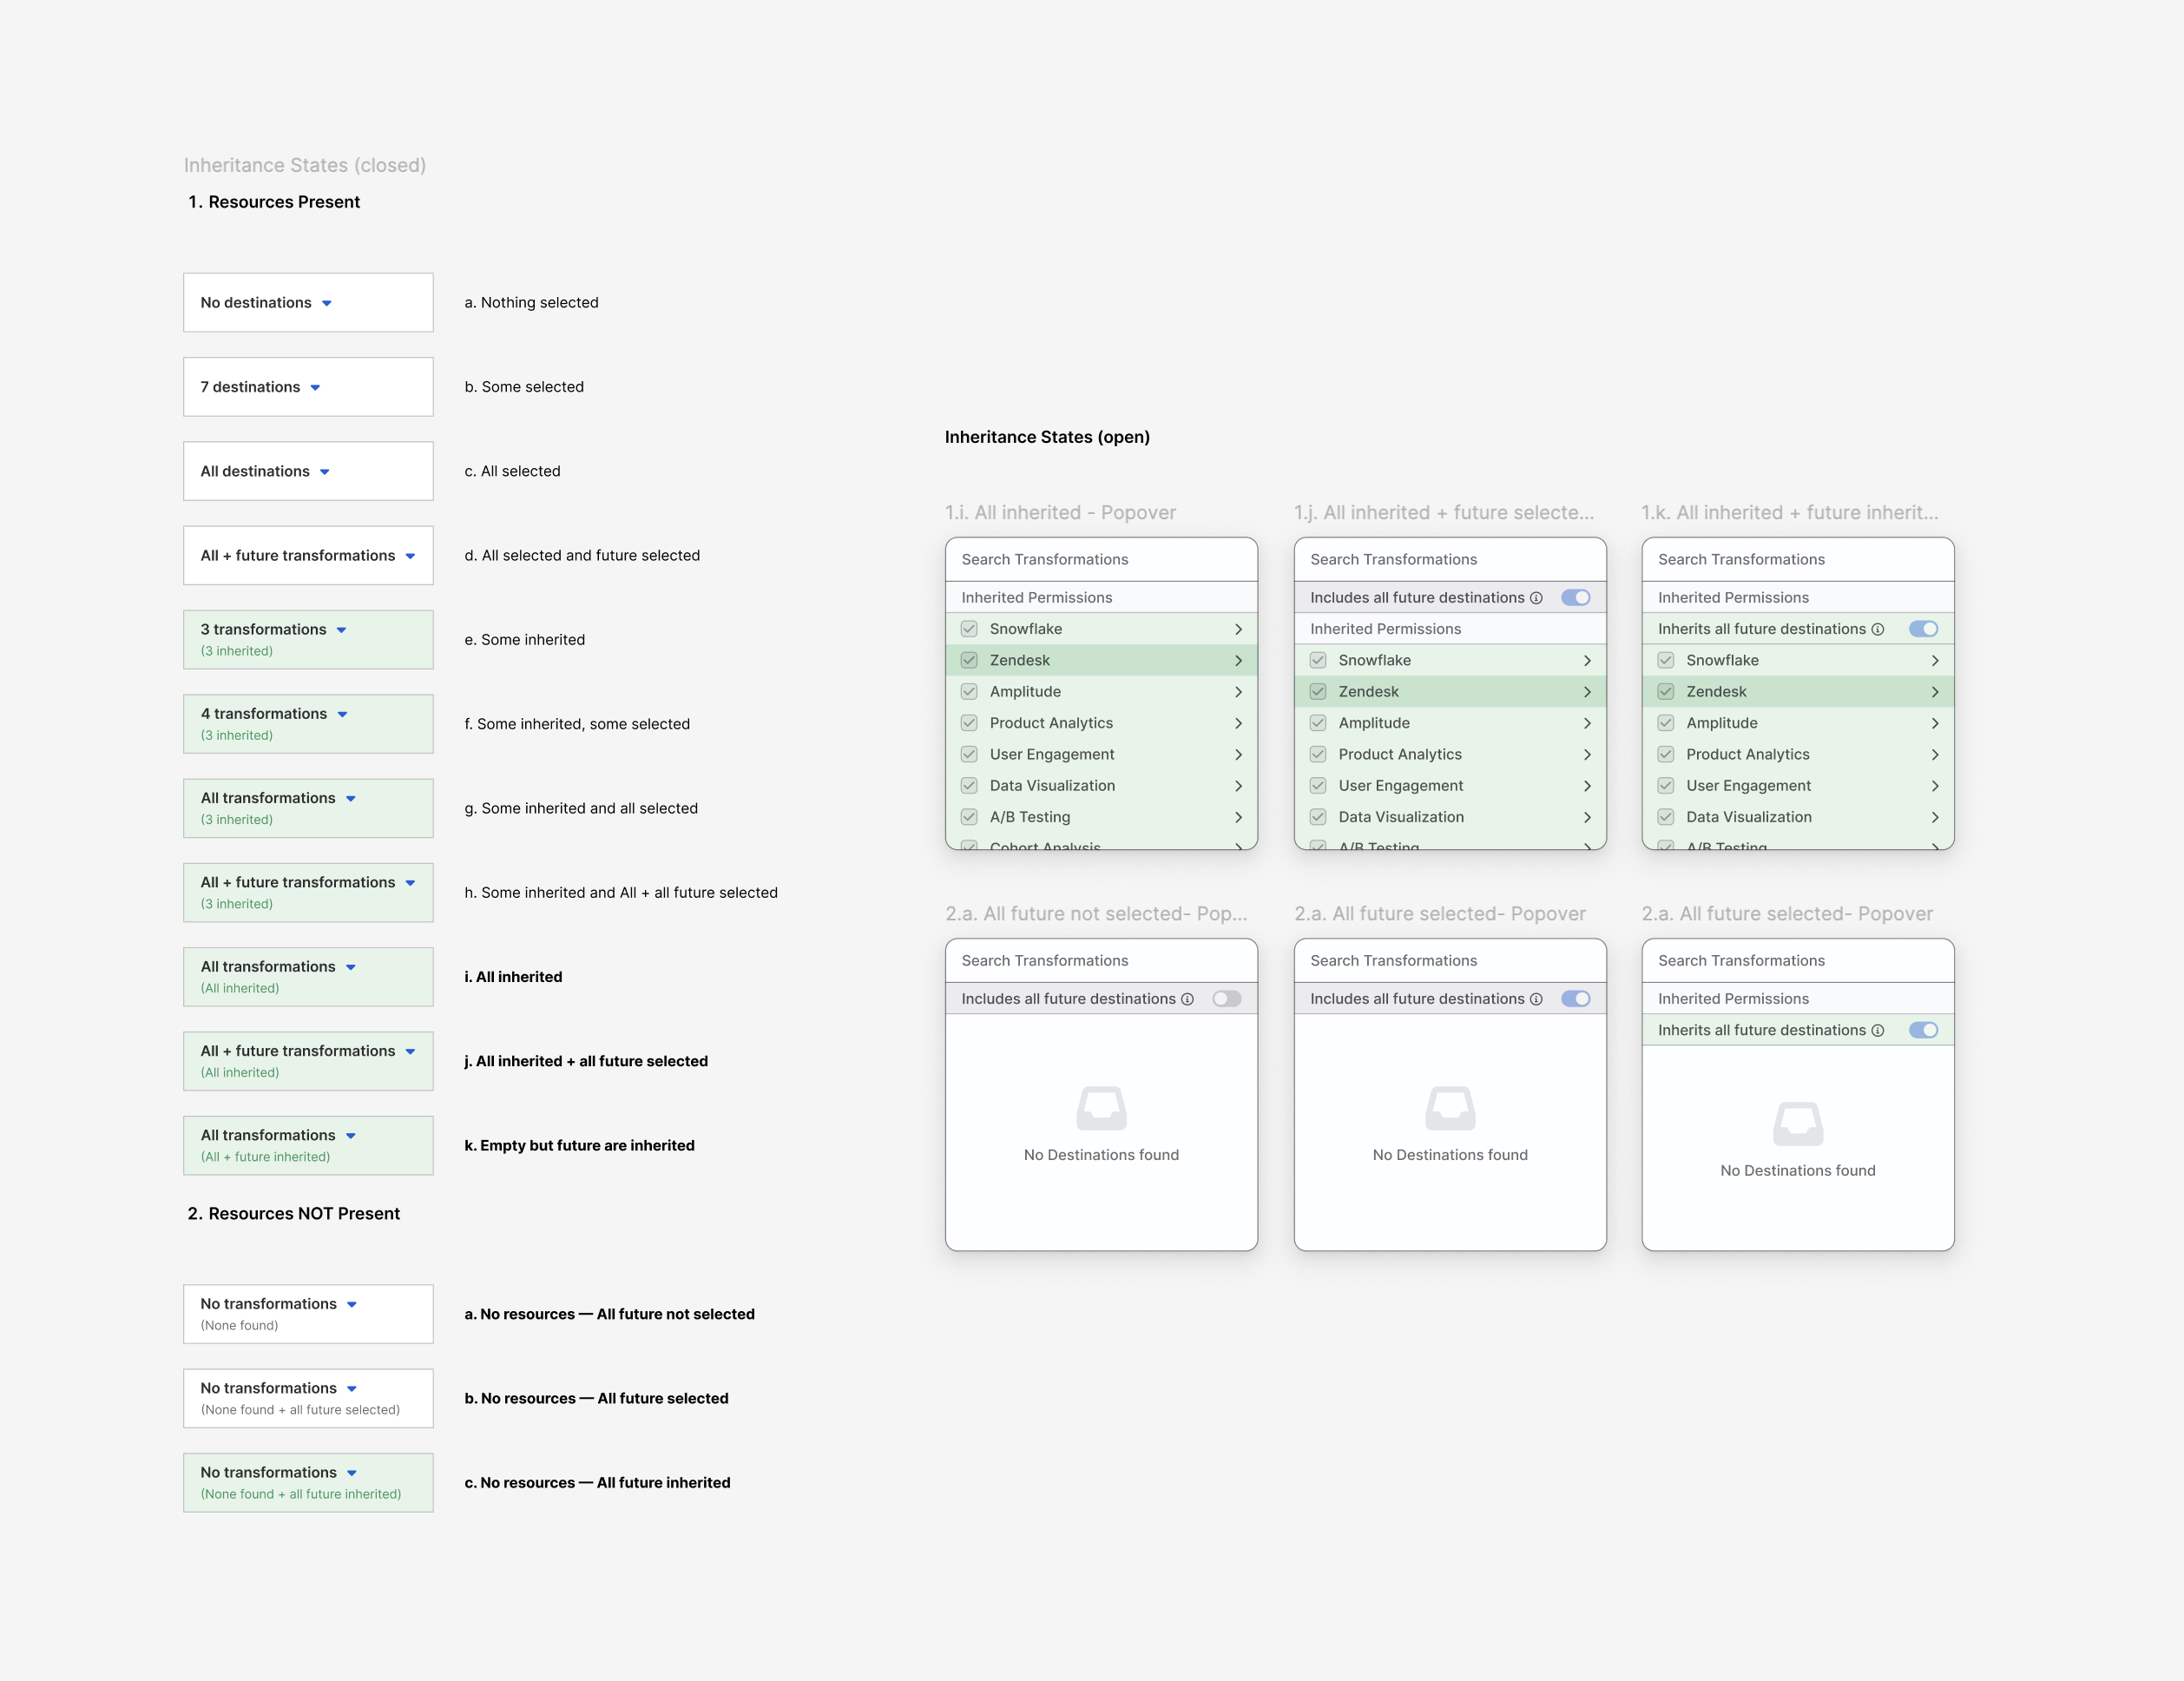
Task: Enable the off toggle for including future destinations
Action: pyautogui.click(x=1226, y=999)
